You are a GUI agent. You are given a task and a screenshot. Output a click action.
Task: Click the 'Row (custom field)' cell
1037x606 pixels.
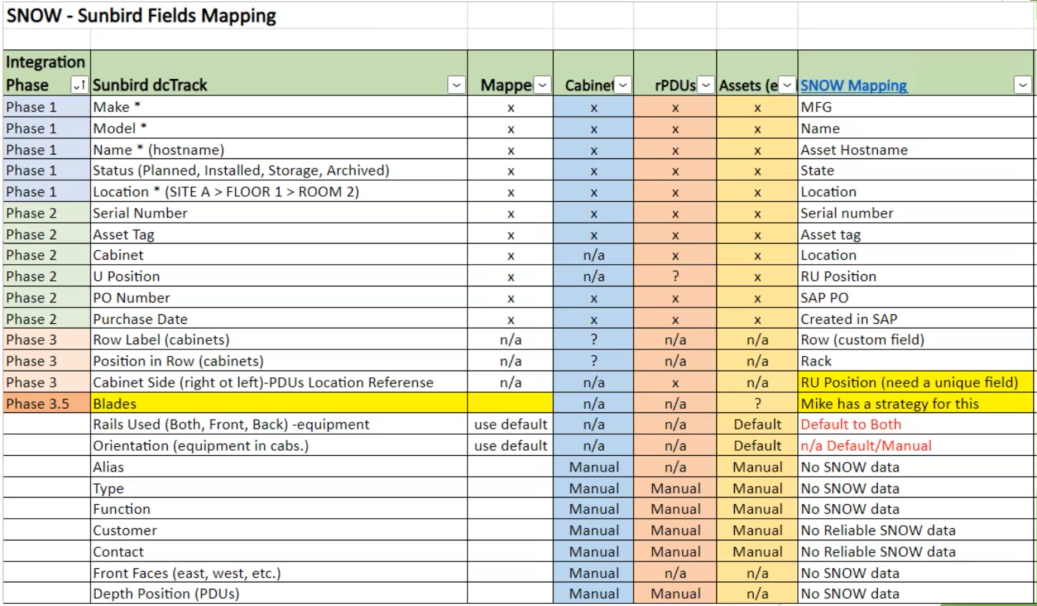coord(915,339)
